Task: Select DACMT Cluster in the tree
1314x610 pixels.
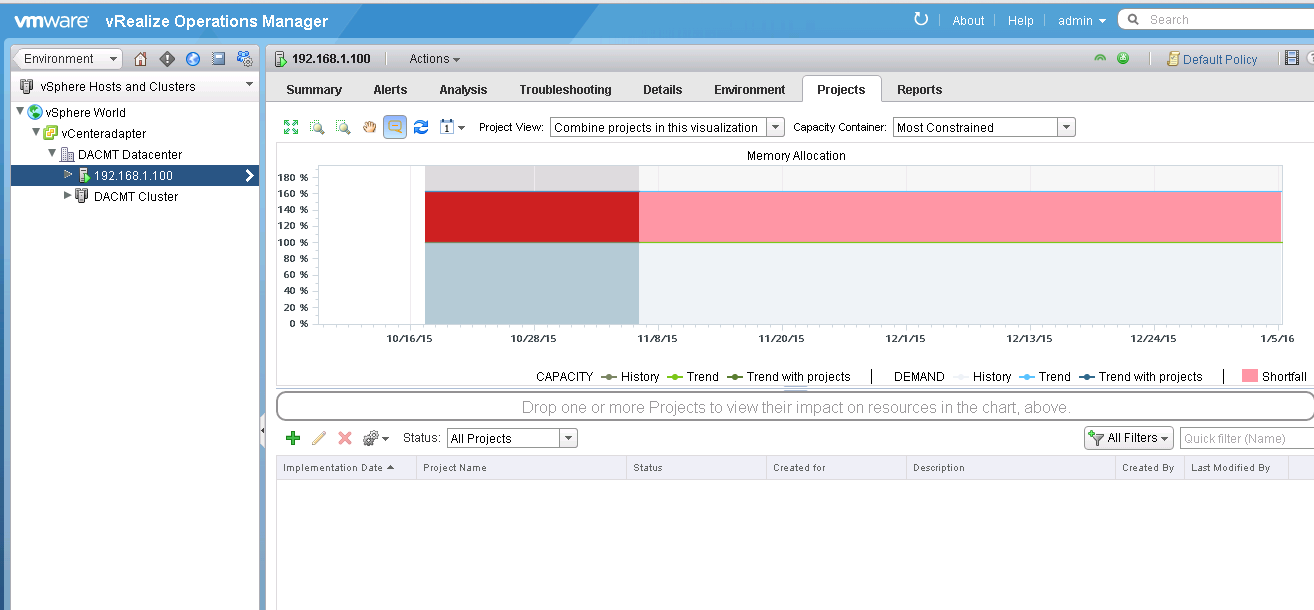Action: 136,196
